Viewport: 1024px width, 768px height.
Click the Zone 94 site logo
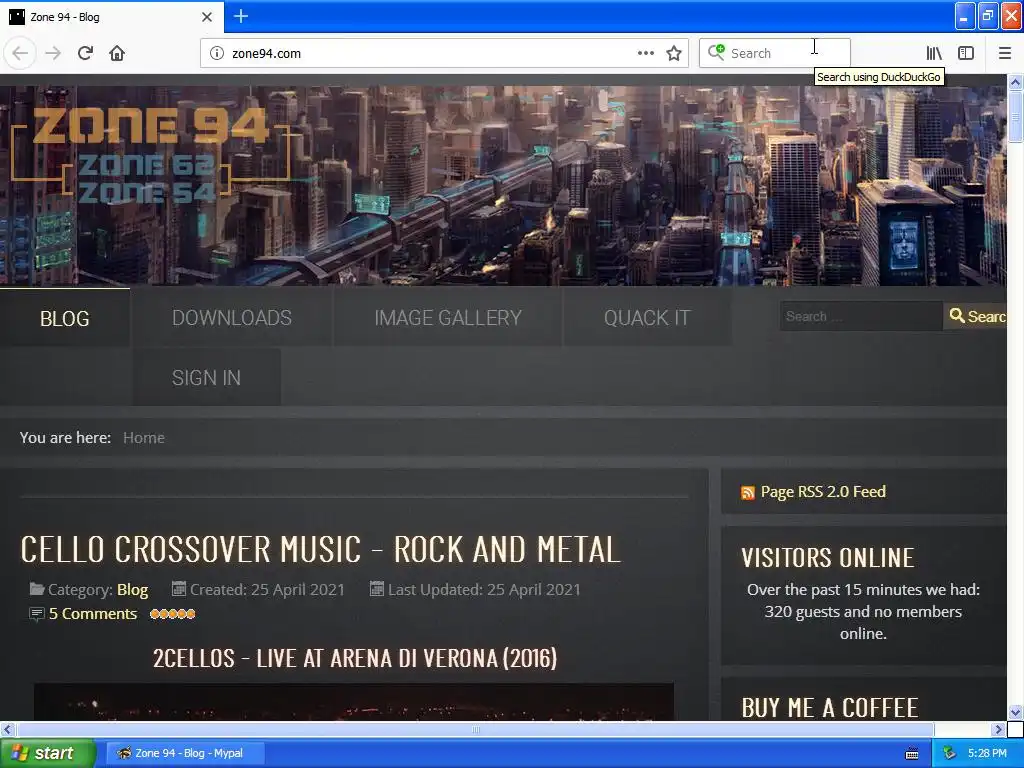point(151,153)
